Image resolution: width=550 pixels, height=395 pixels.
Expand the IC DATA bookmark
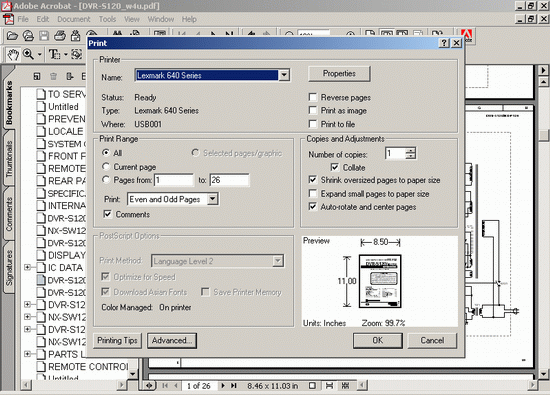[x=27, y=267]
